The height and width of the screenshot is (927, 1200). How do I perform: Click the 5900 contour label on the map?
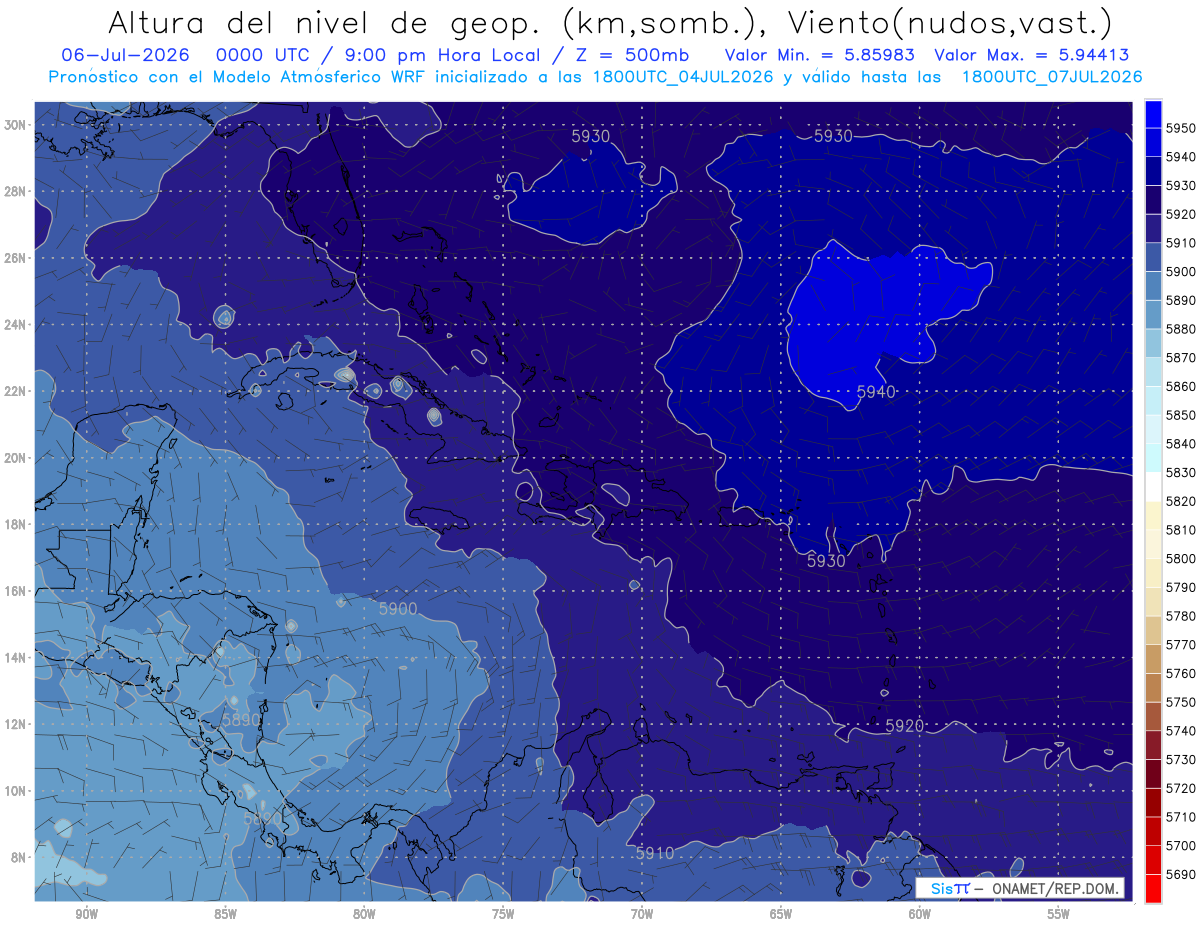pyautogui.click(x=398, y=608)
